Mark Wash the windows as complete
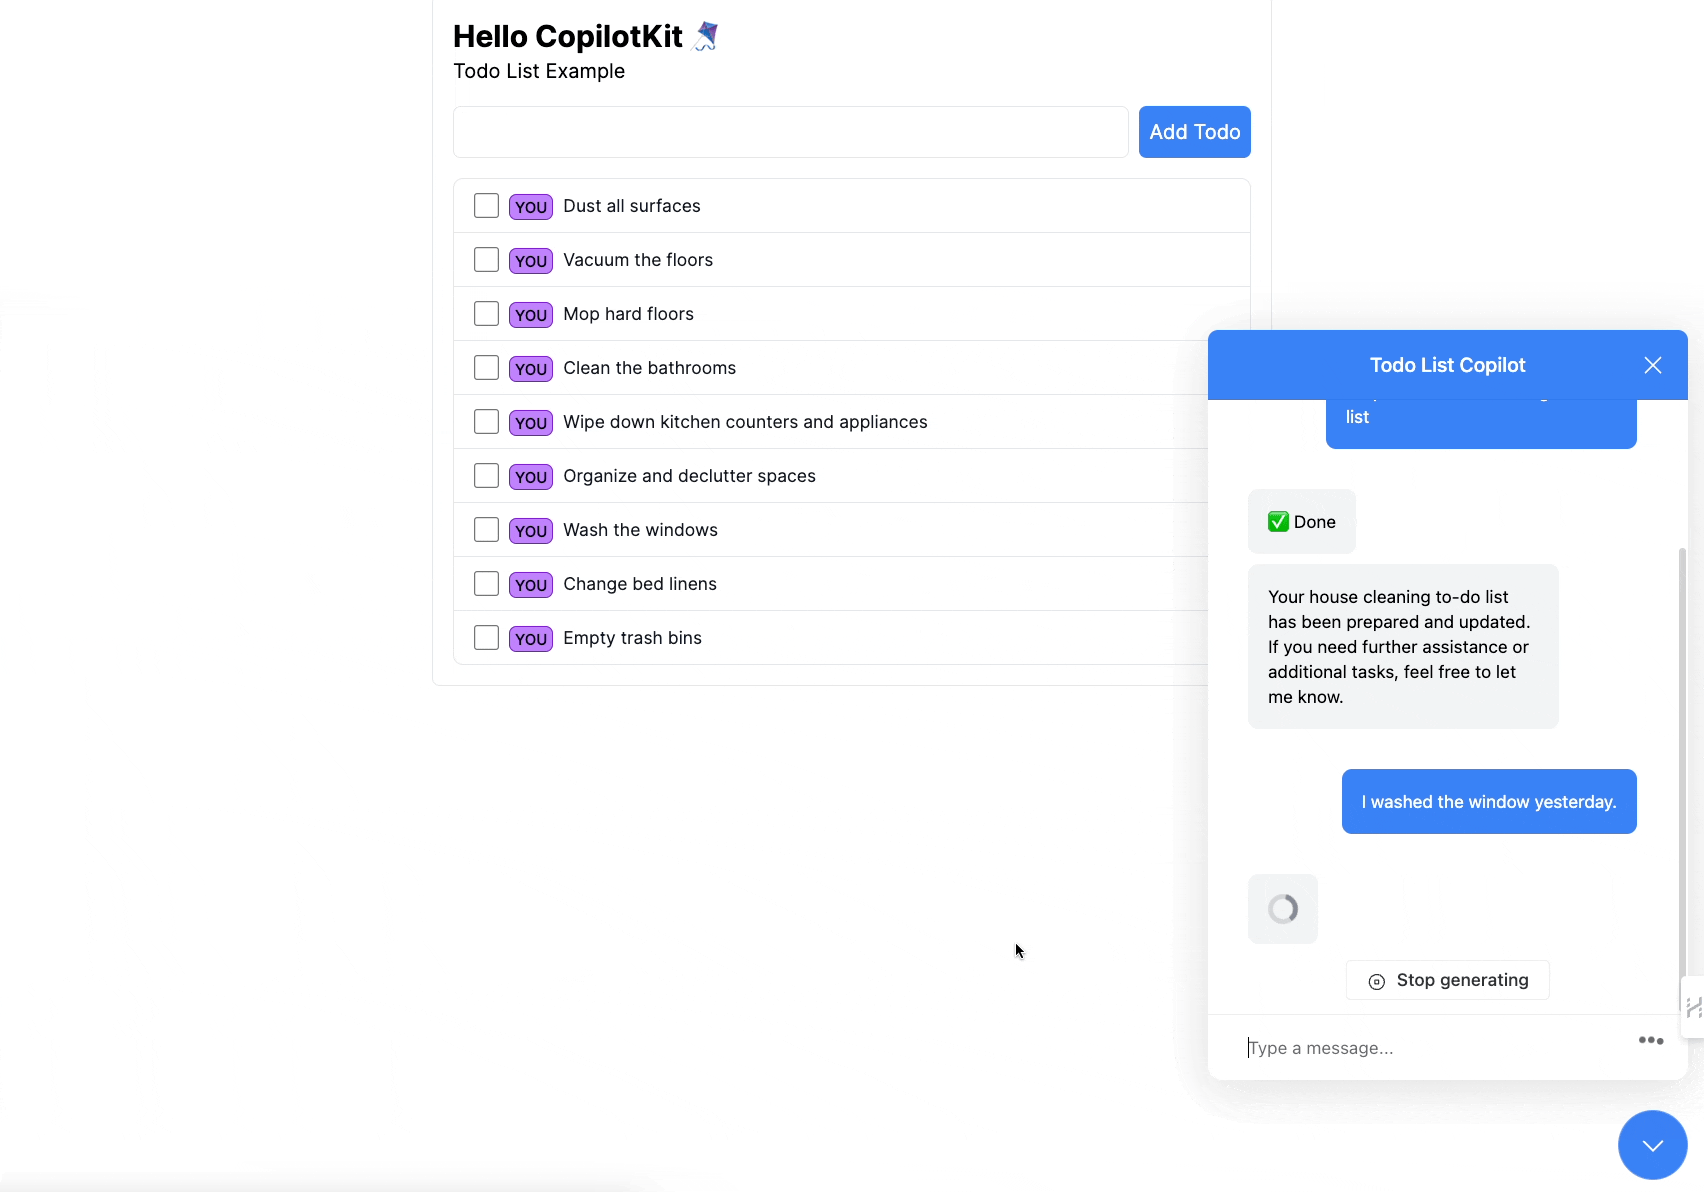The width and height of the screenshot is (1704, 1192). click(x=486, y=529)
